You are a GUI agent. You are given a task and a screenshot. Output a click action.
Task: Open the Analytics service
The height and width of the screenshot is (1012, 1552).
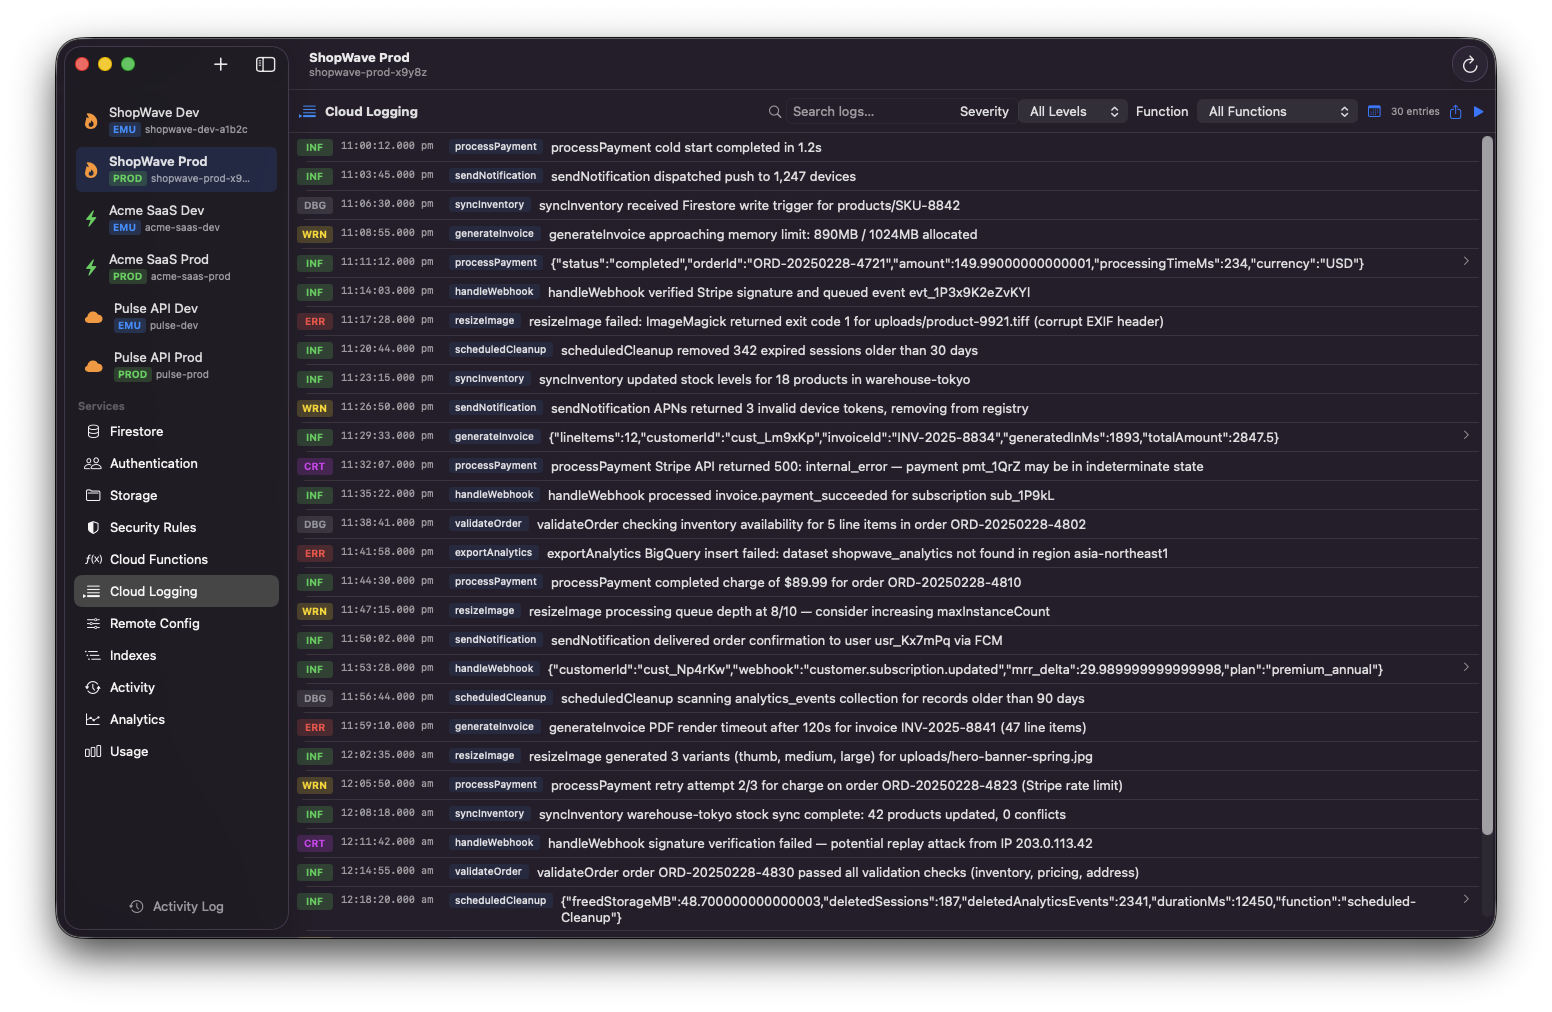[137, 719]
